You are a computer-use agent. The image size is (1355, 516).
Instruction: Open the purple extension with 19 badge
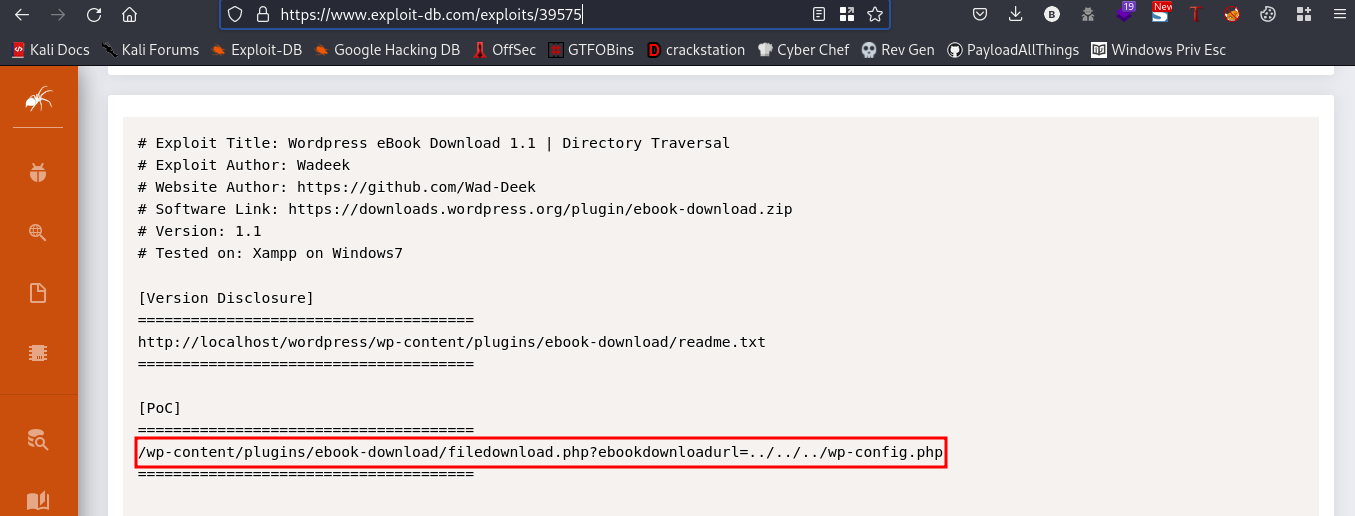tap(1124, 13)
